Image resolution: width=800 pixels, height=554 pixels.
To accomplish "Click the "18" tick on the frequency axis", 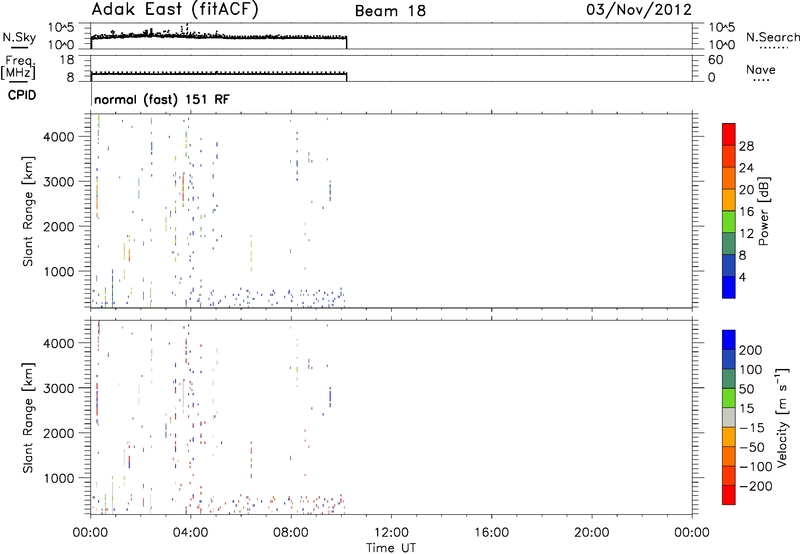I will click(x=67, y=60).
